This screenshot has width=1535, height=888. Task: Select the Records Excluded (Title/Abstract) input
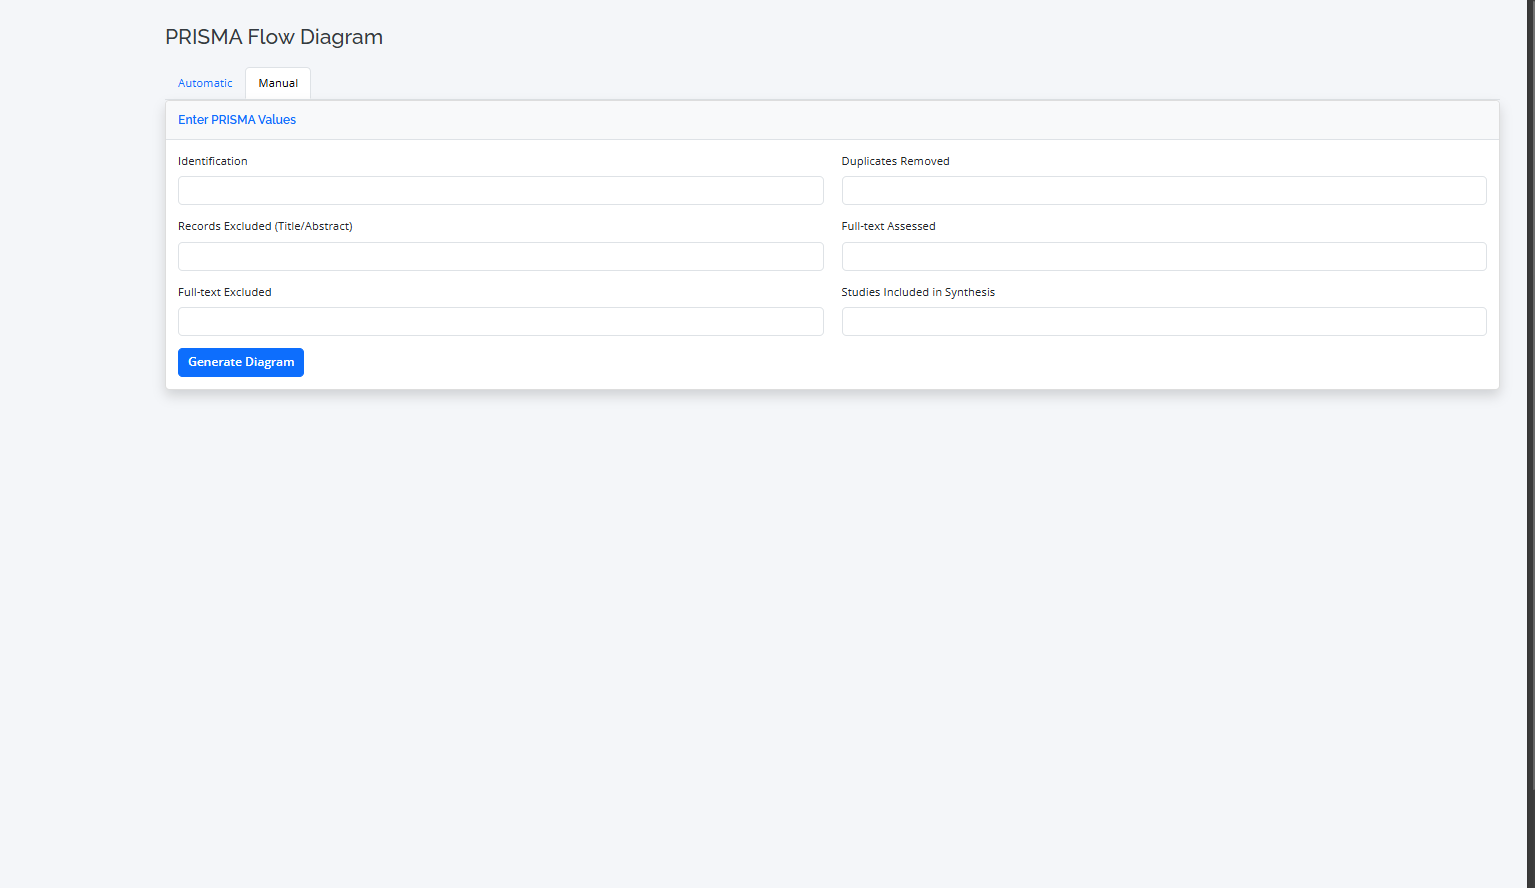pos(500,257)
